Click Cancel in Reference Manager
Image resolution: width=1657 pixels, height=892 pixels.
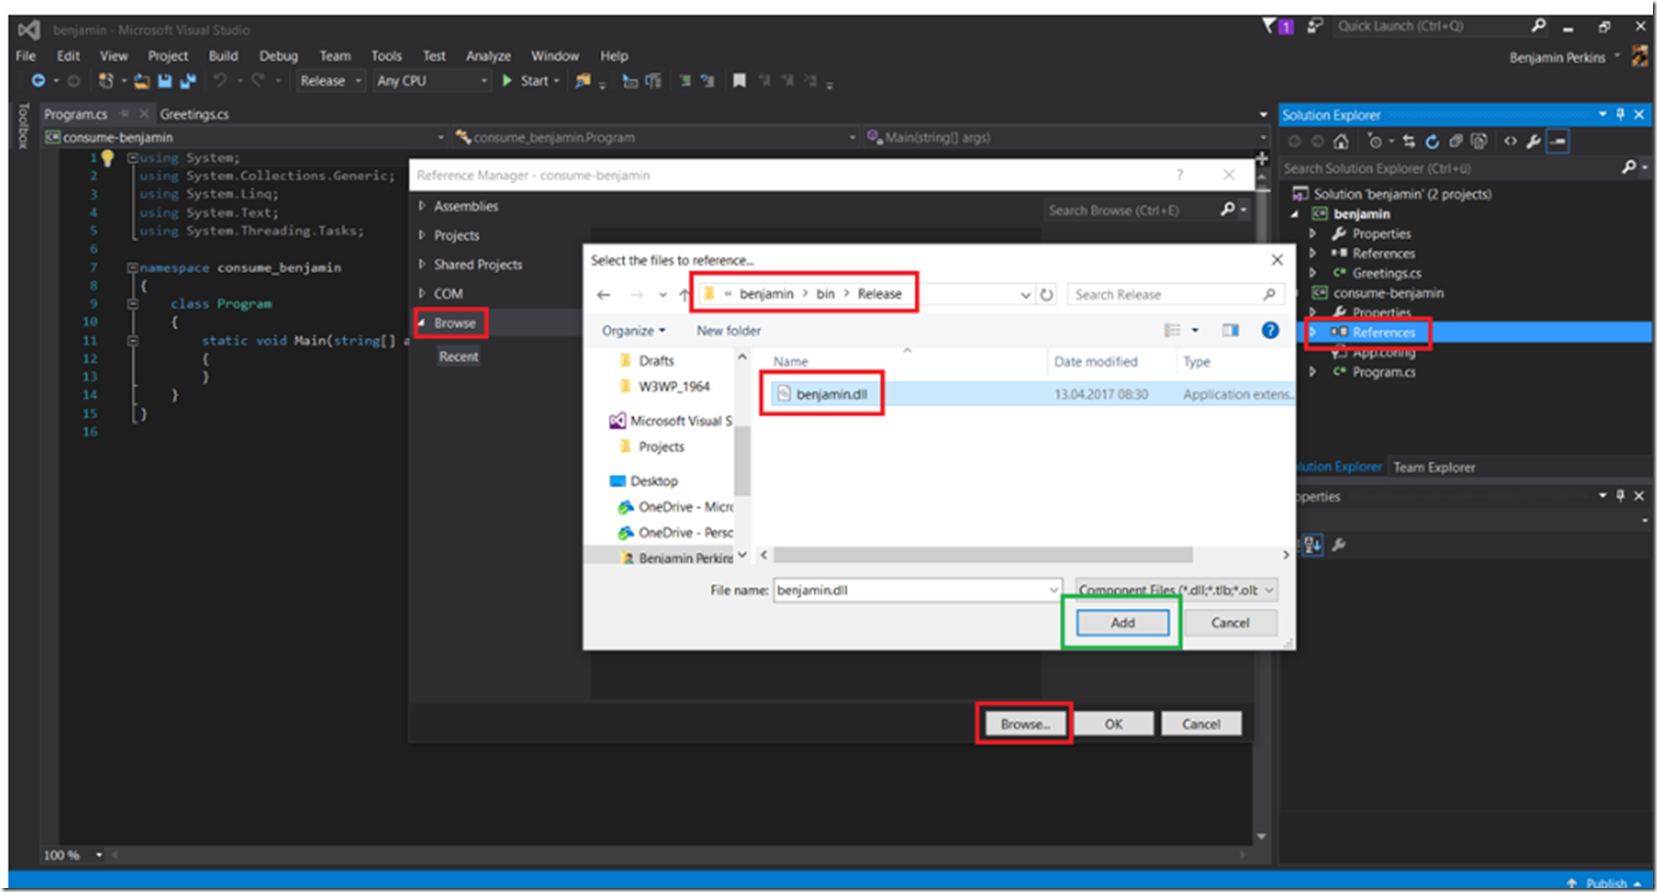[x=1201, y=724]
